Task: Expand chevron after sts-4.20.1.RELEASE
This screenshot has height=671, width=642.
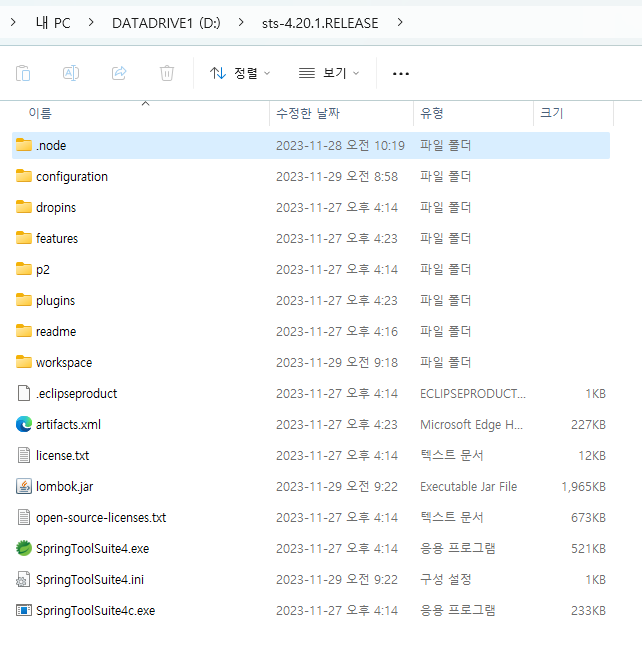Action: click(x=400, y=22)
